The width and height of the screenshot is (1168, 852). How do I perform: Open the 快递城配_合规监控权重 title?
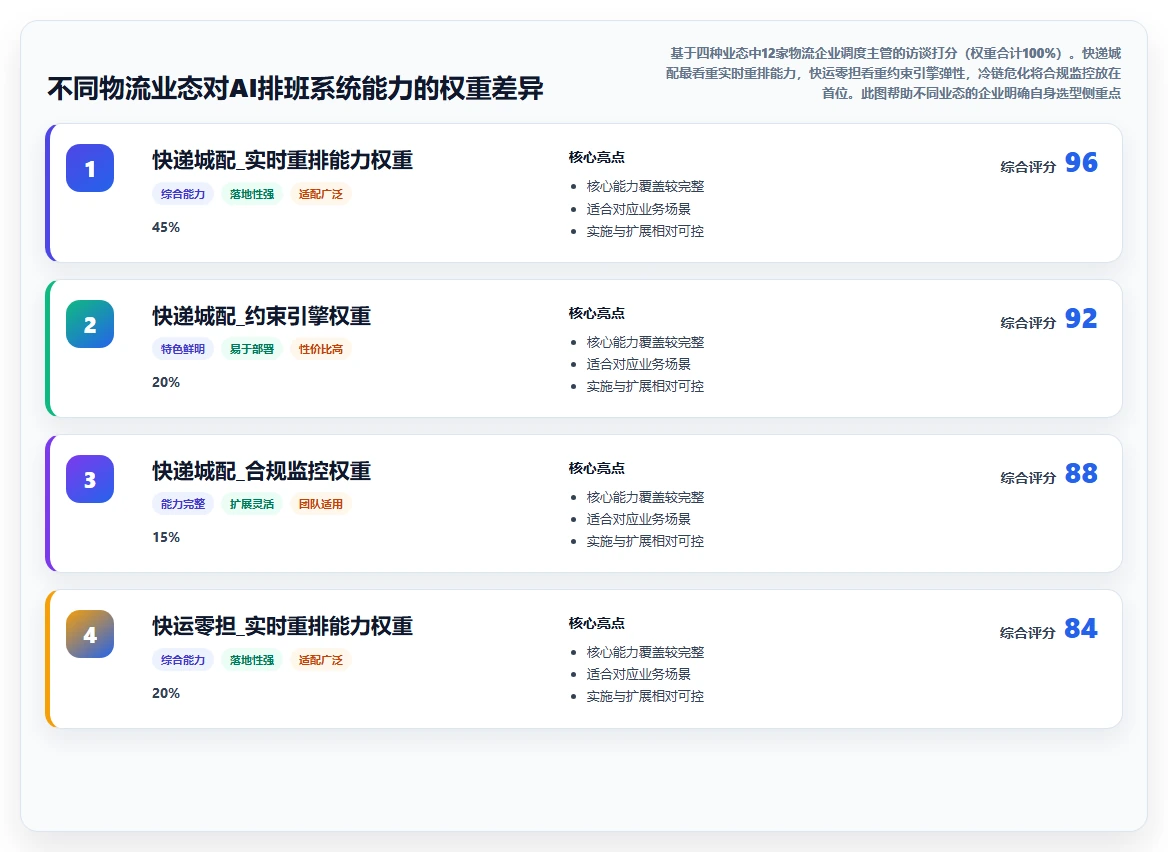click(x=261, y=471)
